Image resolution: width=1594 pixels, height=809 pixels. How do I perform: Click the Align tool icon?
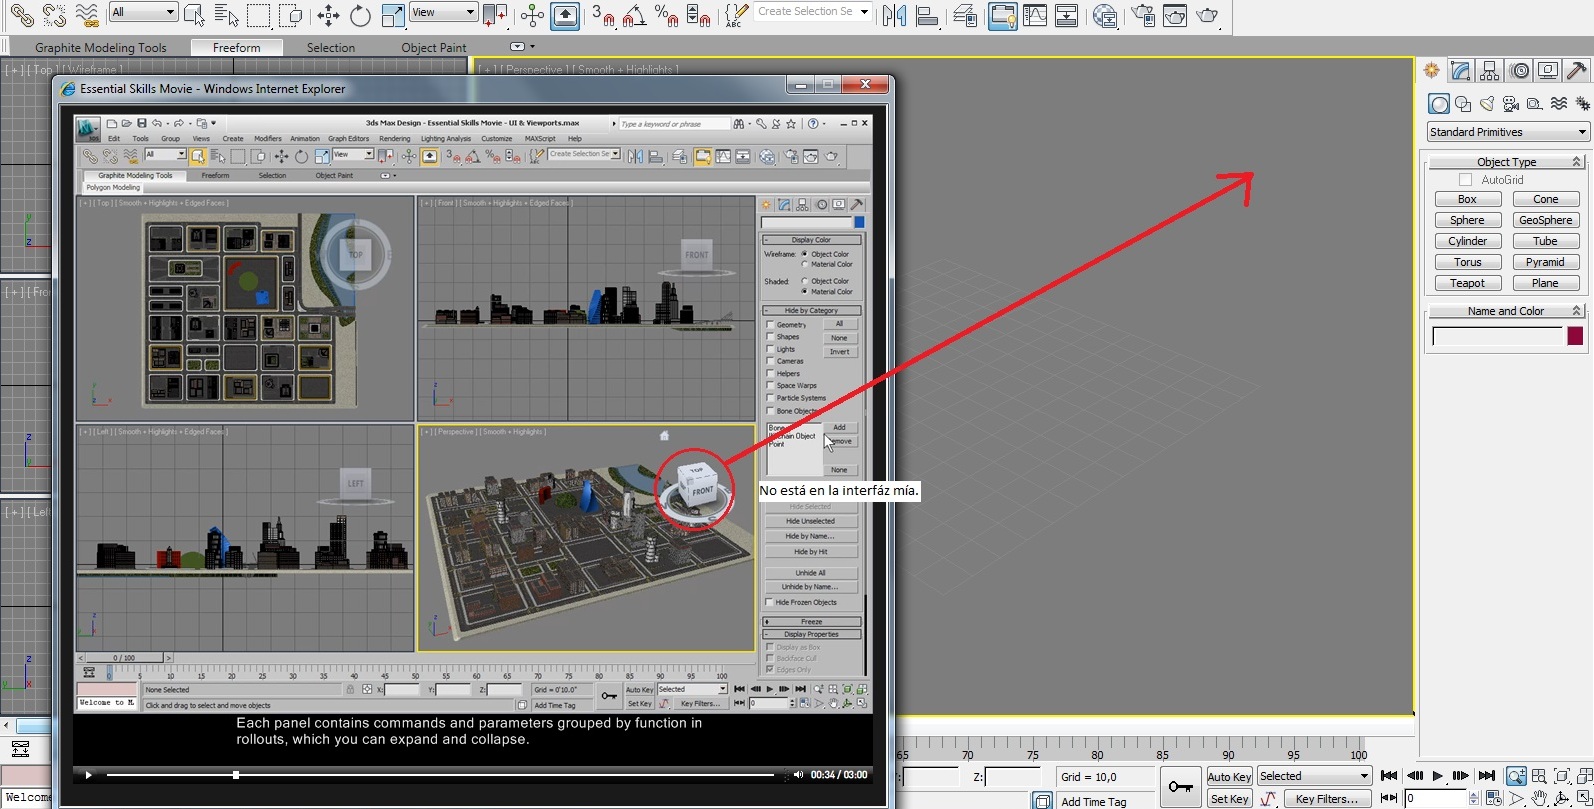click(x=927, y=15)
